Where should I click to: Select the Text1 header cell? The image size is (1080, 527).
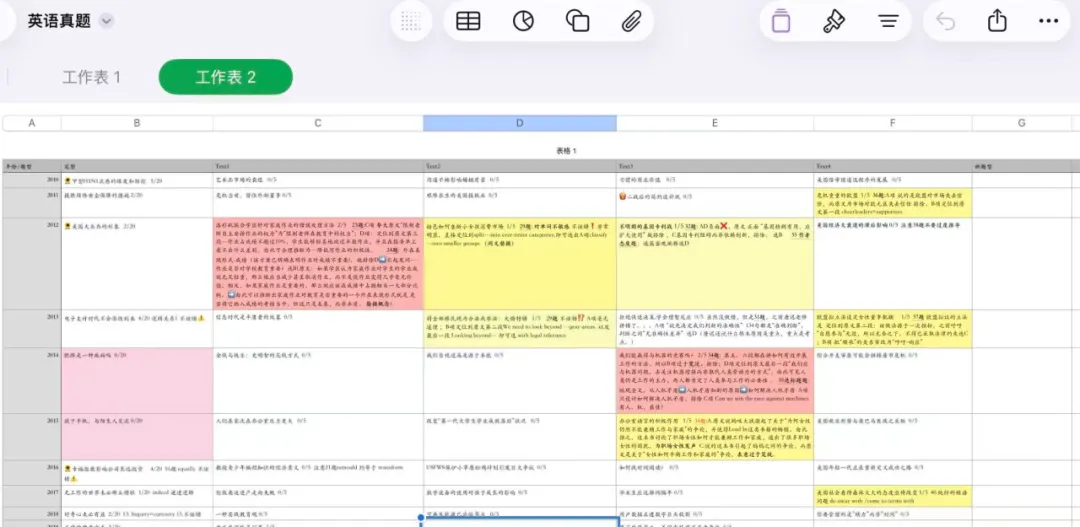[x=318, y=166]
